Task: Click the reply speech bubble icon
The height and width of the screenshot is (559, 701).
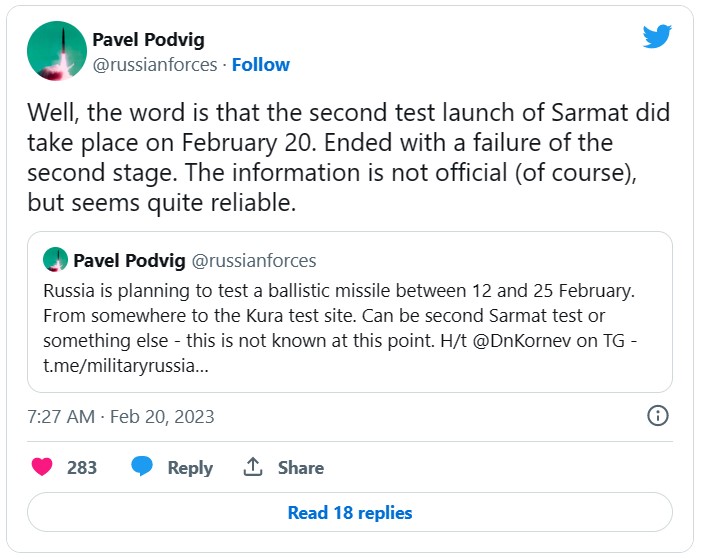Action: point(143,467)
